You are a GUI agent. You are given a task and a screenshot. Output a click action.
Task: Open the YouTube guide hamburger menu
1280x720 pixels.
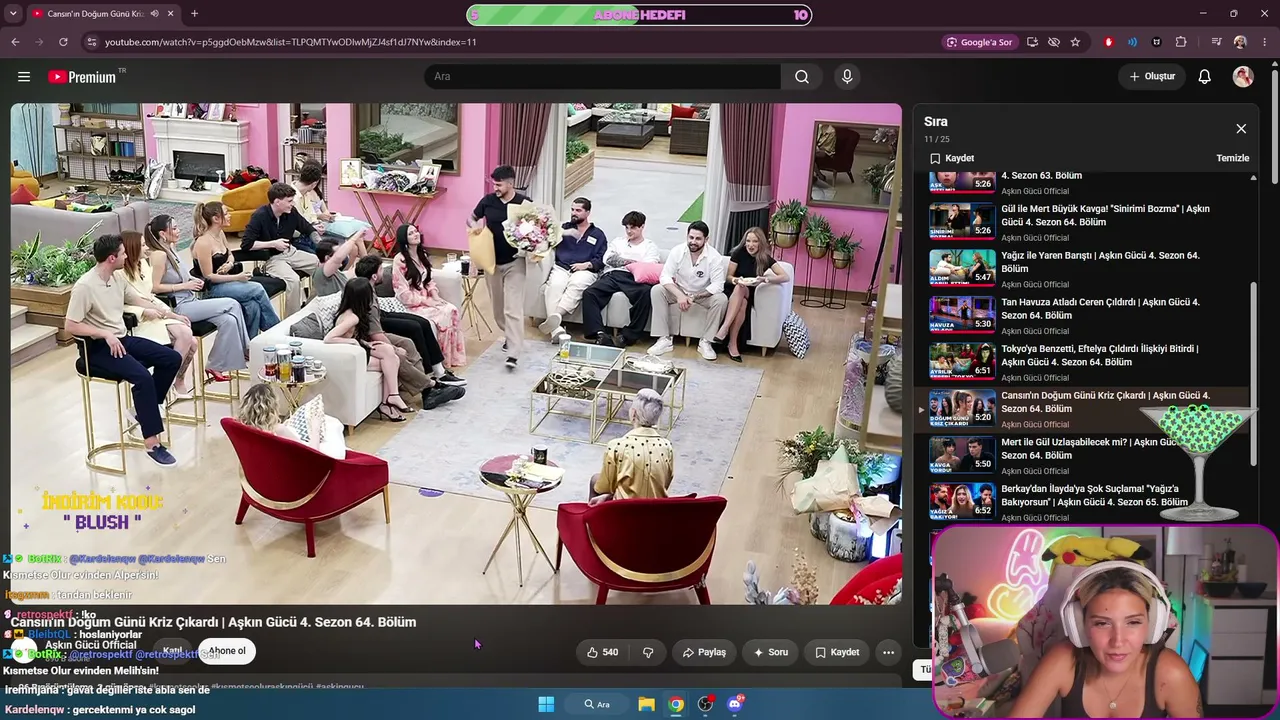click(x=24, y=77)
